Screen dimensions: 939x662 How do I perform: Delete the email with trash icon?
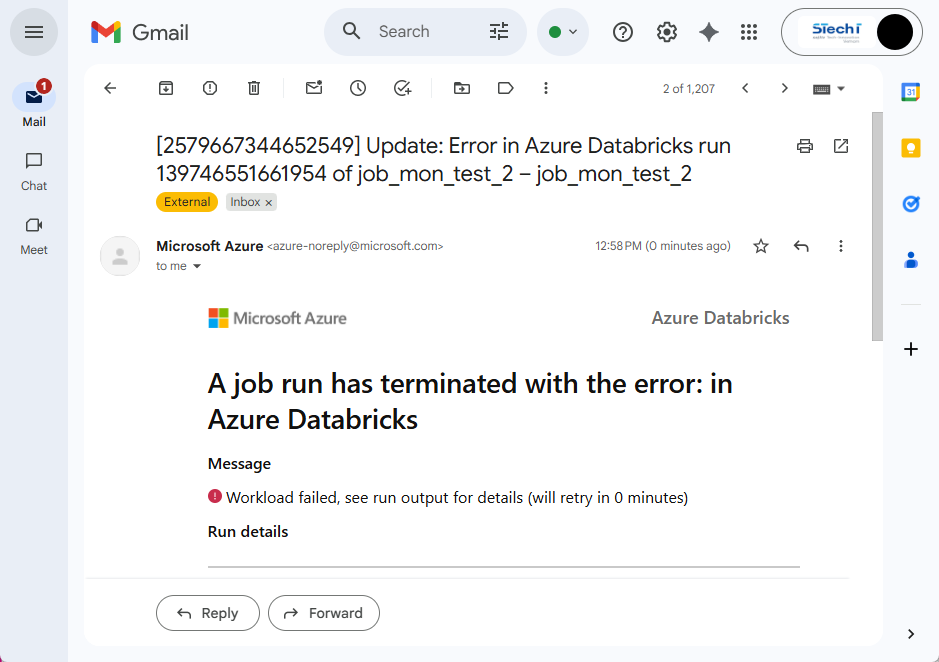tap(254, 88)
